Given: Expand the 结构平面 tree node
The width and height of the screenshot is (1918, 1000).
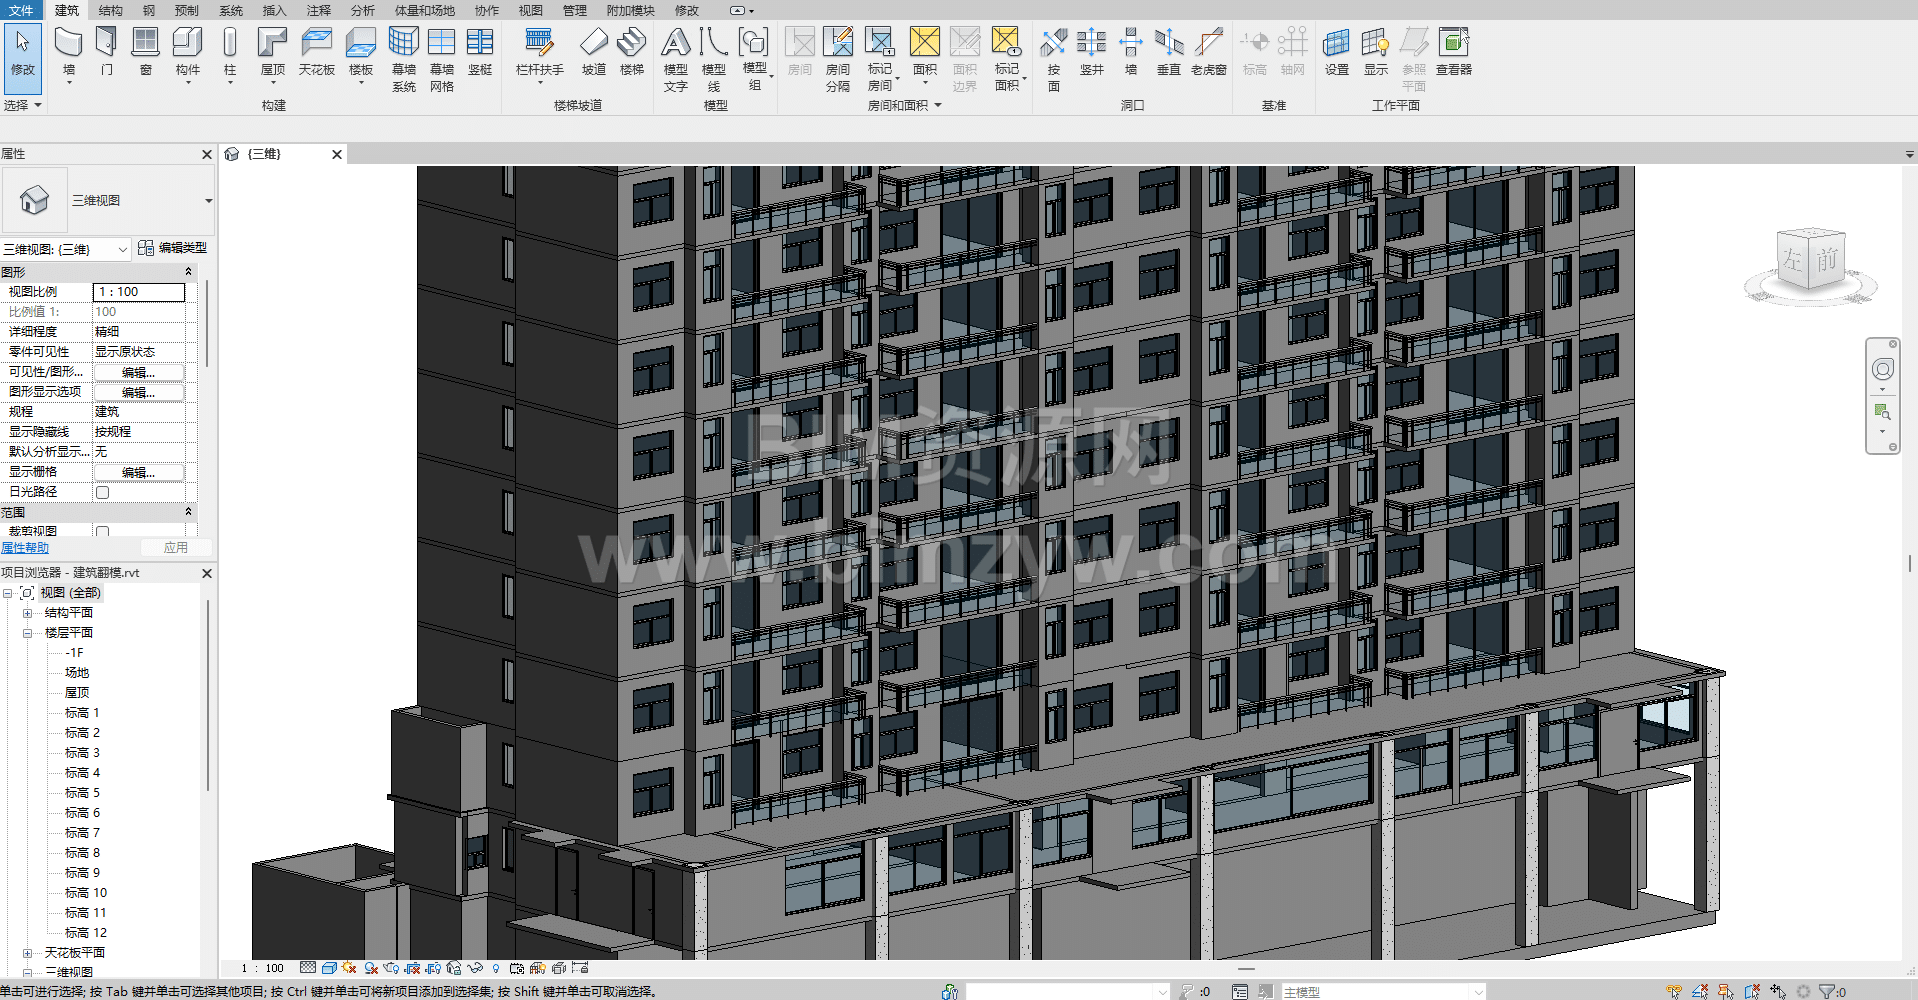Looking at the screenshot, I should click(28, 613).
